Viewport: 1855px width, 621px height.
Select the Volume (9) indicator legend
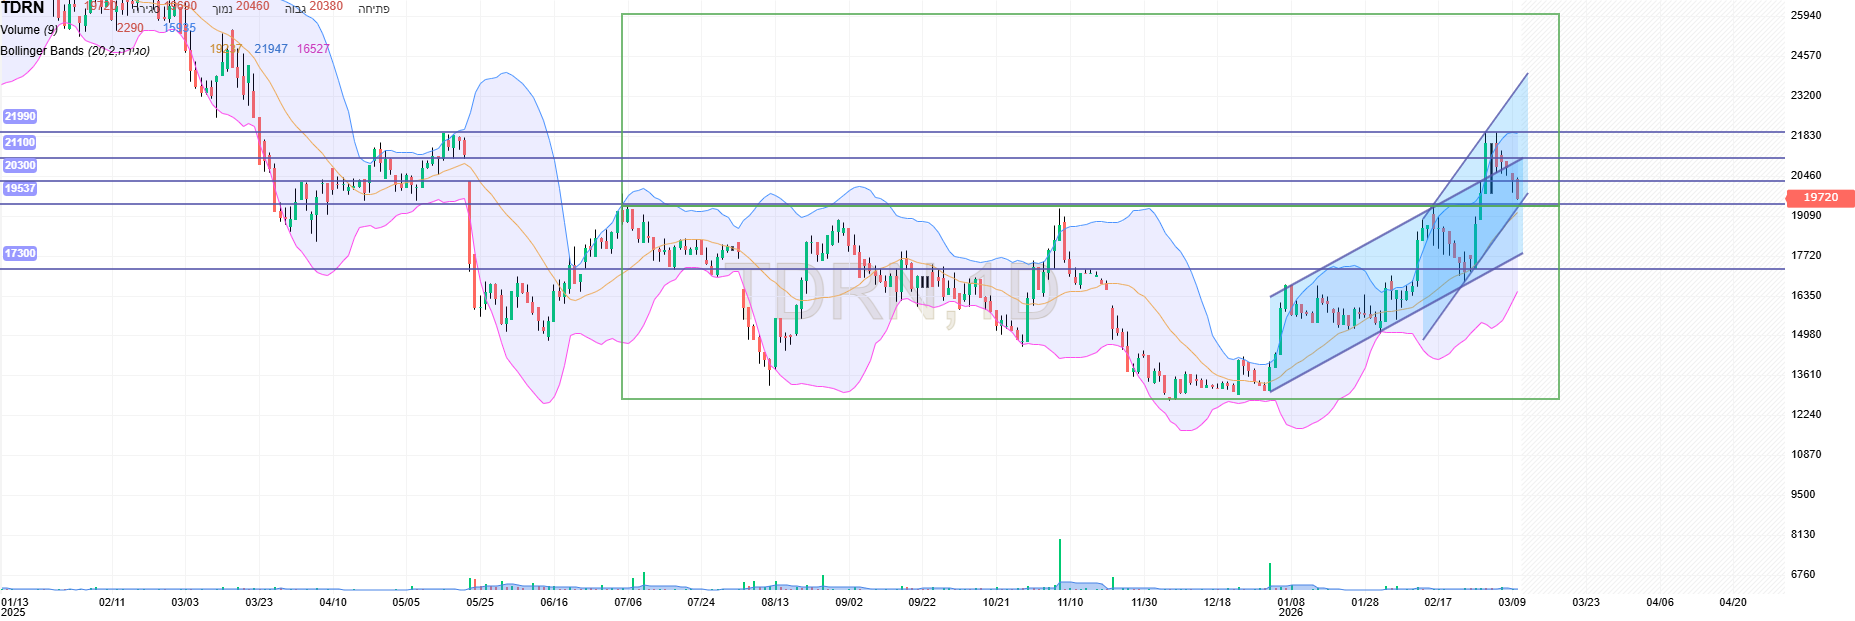29,30
